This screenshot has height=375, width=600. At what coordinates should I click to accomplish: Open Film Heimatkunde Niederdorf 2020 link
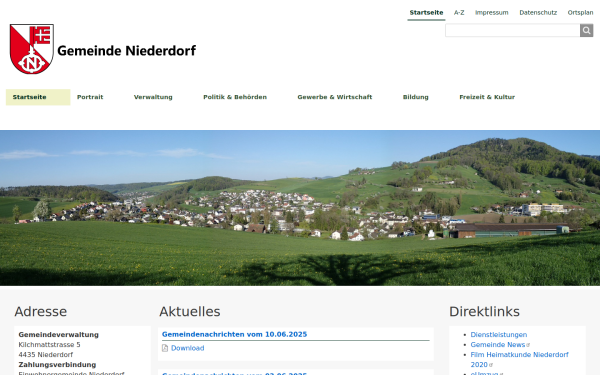(x=519, y=359)
